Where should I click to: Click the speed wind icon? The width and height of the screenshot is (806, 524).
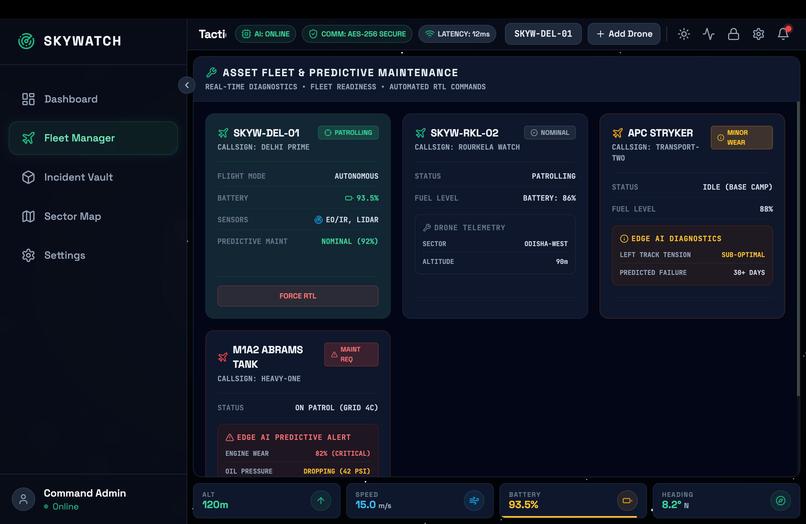point(474,500)
